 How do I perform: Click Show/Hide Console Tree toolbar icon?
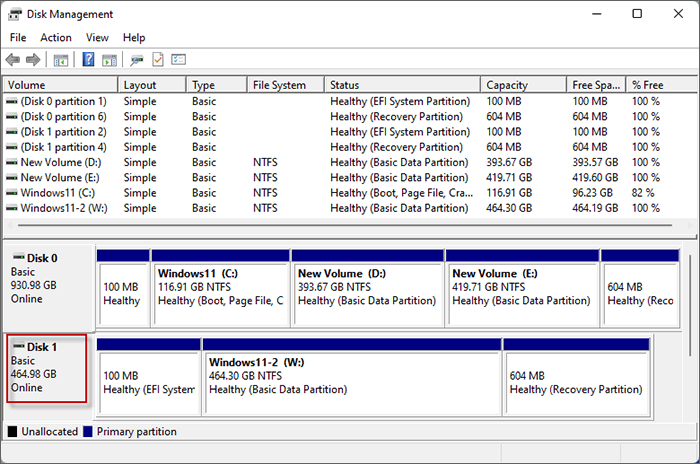point(61,60)
